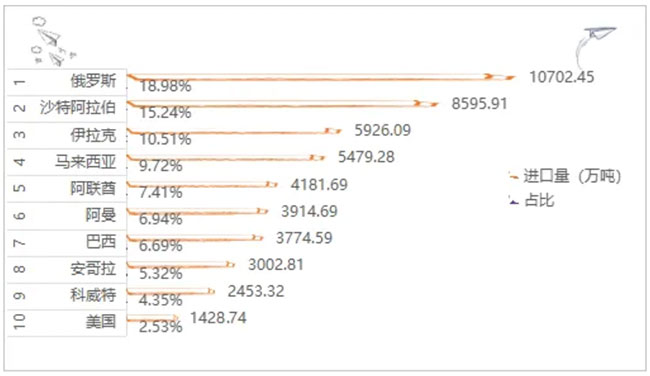Select the 进口量 (万吨) legend label

coord(572,176)
